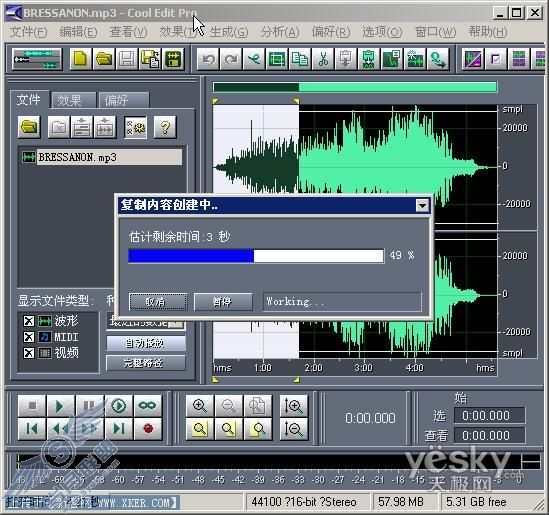Fast-forward the audio
The height and width of the screenshot is (515, 549).
(90, 429)
